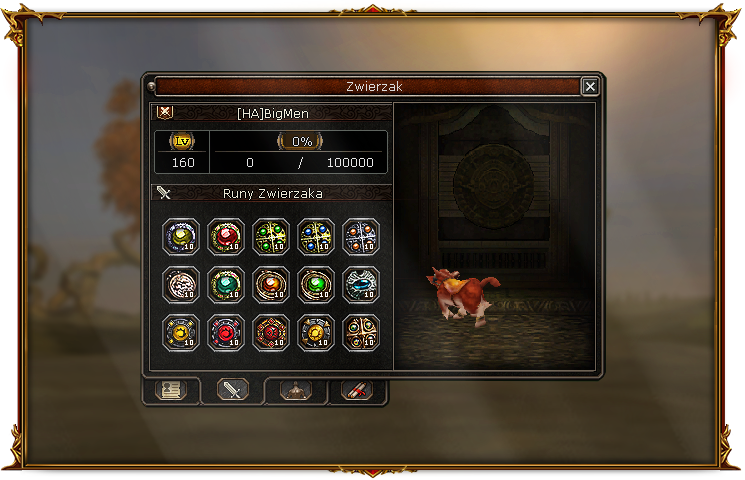Click the green gem gold-ring rune
The width and height of the screenshot is (745, 480).
point(316,285)
